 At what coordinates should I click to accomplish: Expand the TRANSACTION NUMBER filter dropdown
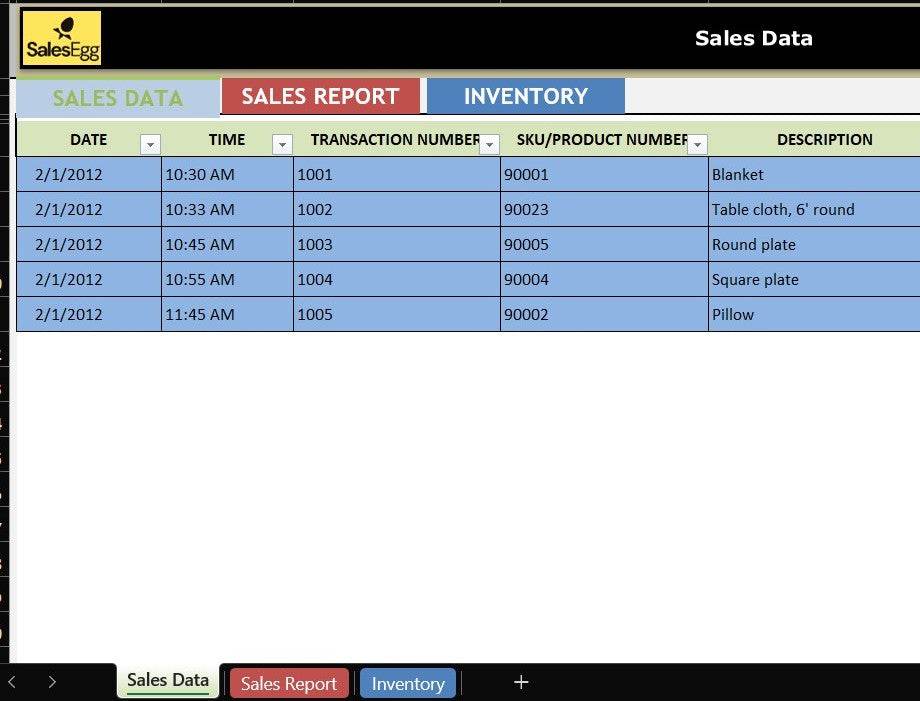[489, 145]
